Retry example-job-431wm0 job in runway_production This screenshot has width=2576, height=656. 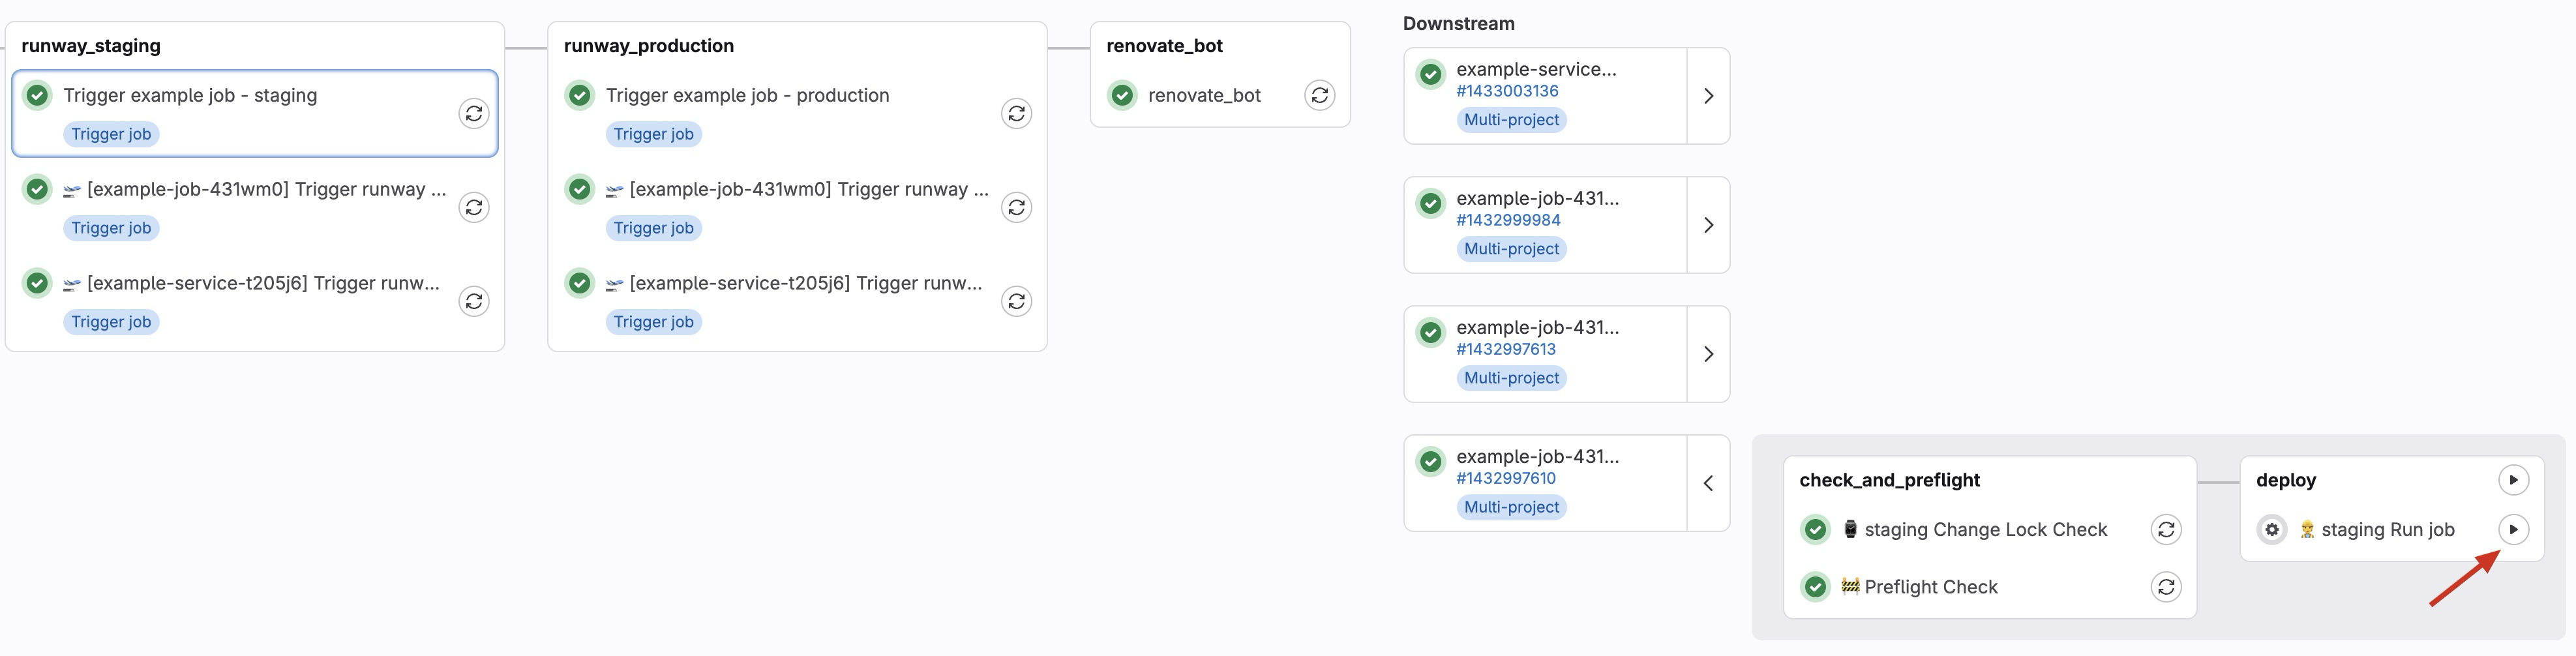(x=1016, y=208)
